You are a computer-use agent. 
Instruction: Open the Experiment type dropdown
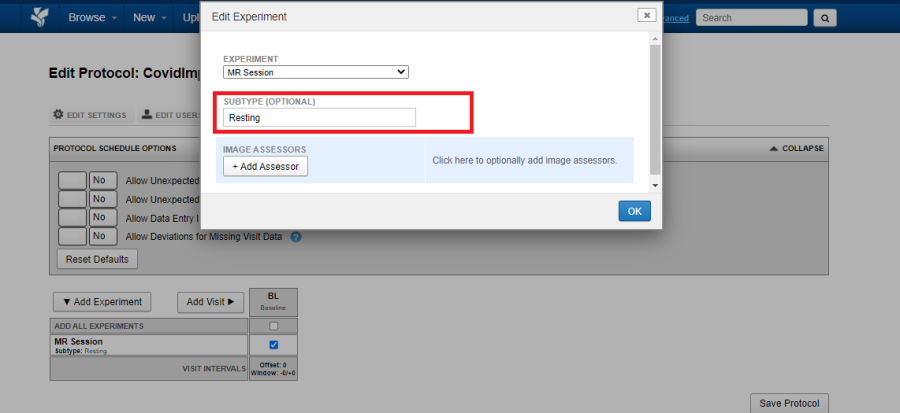(x=316, y=72)
